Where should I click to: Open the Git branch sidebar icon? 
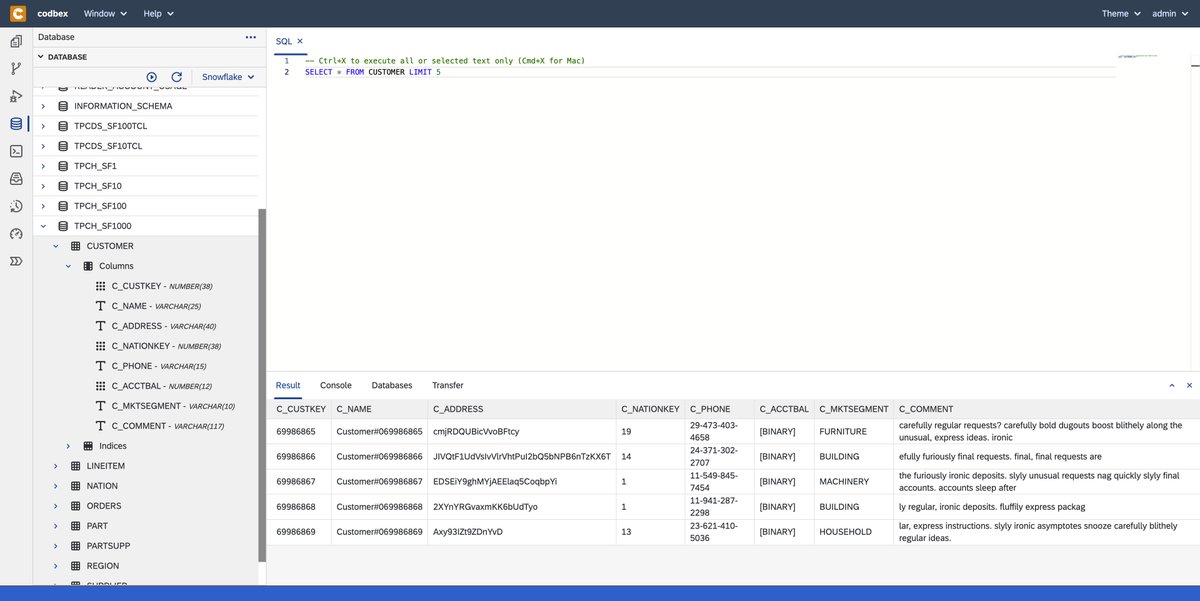[16, 69]
